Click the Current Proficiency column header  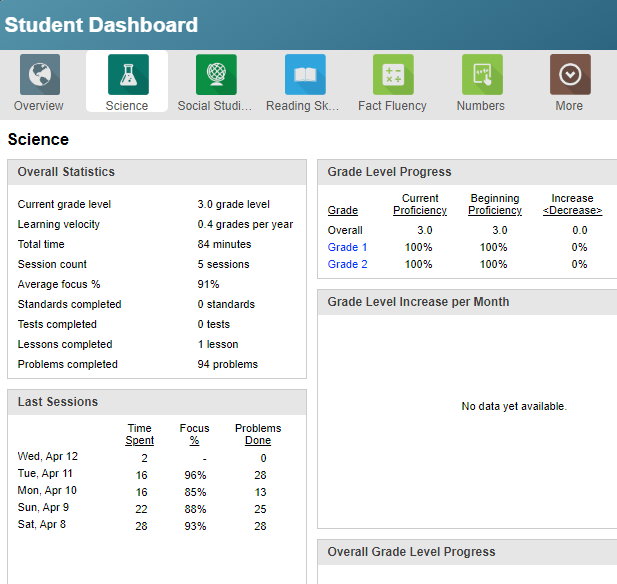point(420,205)
